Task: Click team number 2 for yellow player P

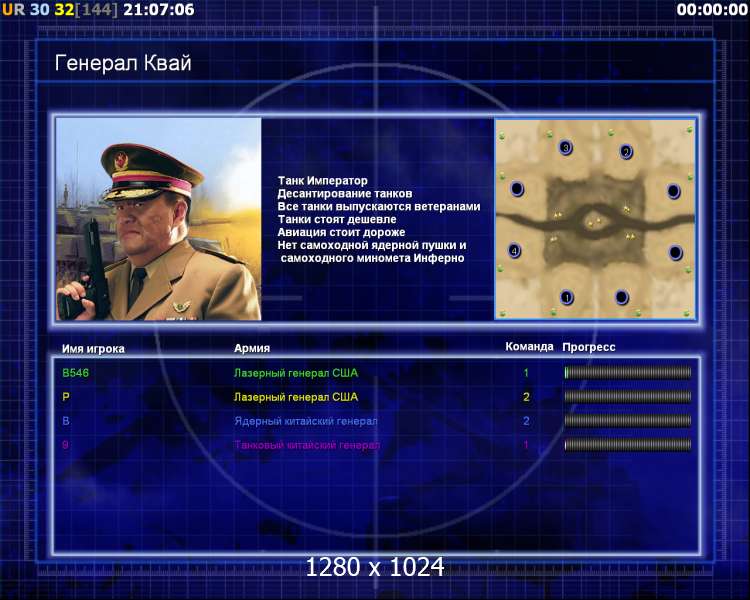Action: click(526, 397)
